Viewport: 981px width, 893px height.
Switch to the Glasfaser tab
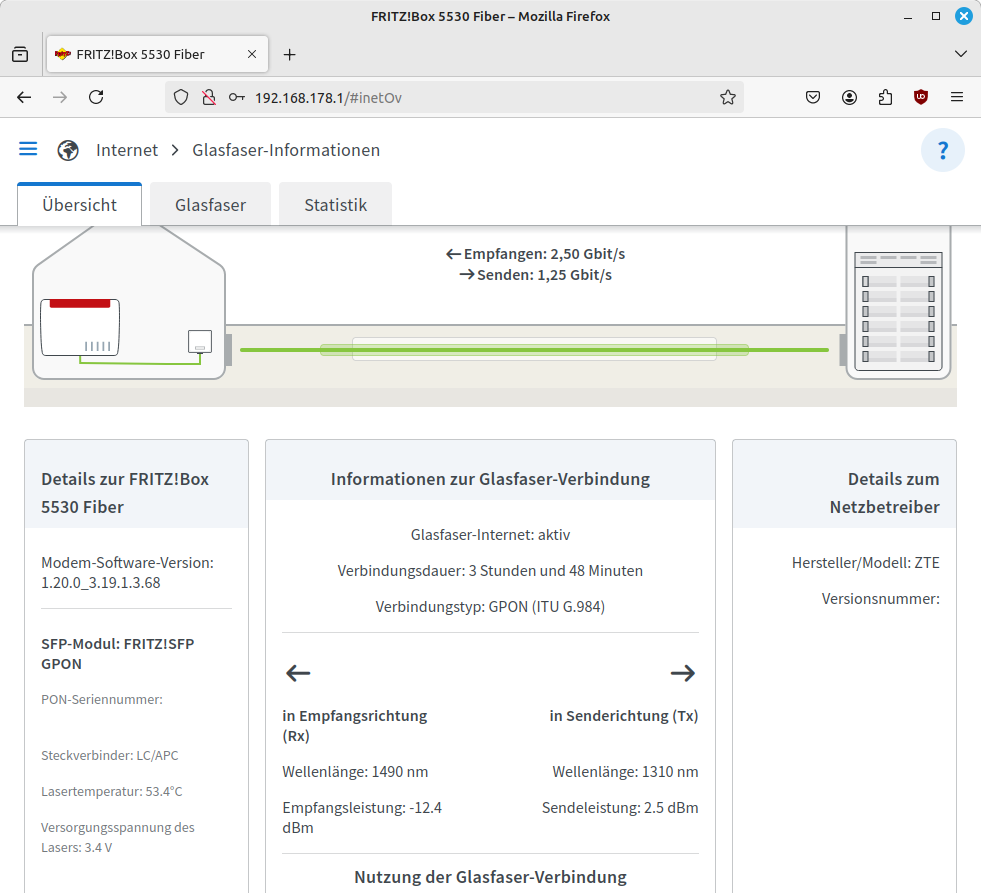(x=210, y=205)
